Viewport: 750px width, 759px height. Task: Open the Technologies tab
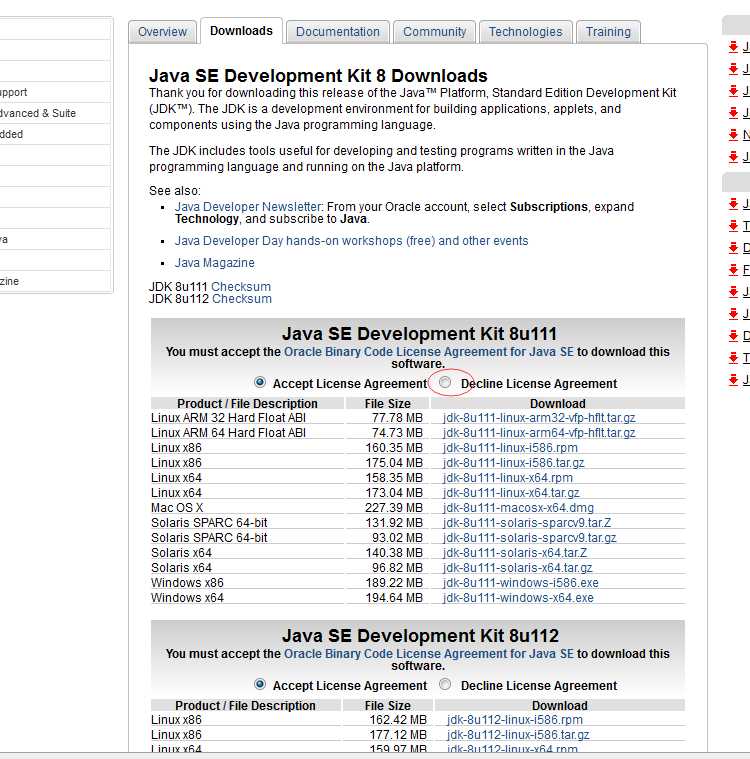(525, 32)
